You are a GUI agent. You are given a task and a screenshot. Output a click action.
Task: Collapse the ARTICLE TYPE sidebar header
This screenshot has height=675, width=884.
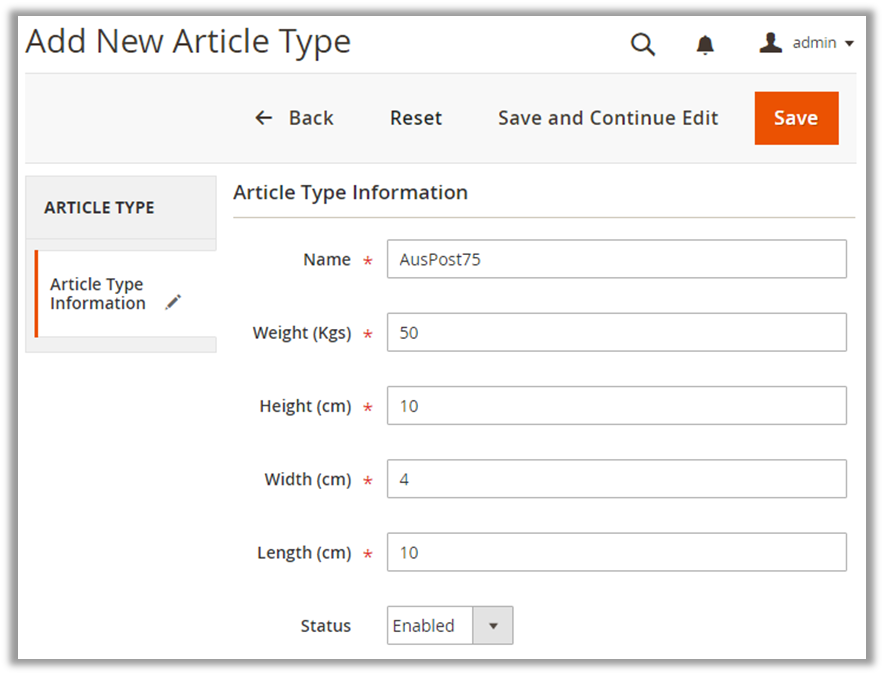click(x=120, y=208)
